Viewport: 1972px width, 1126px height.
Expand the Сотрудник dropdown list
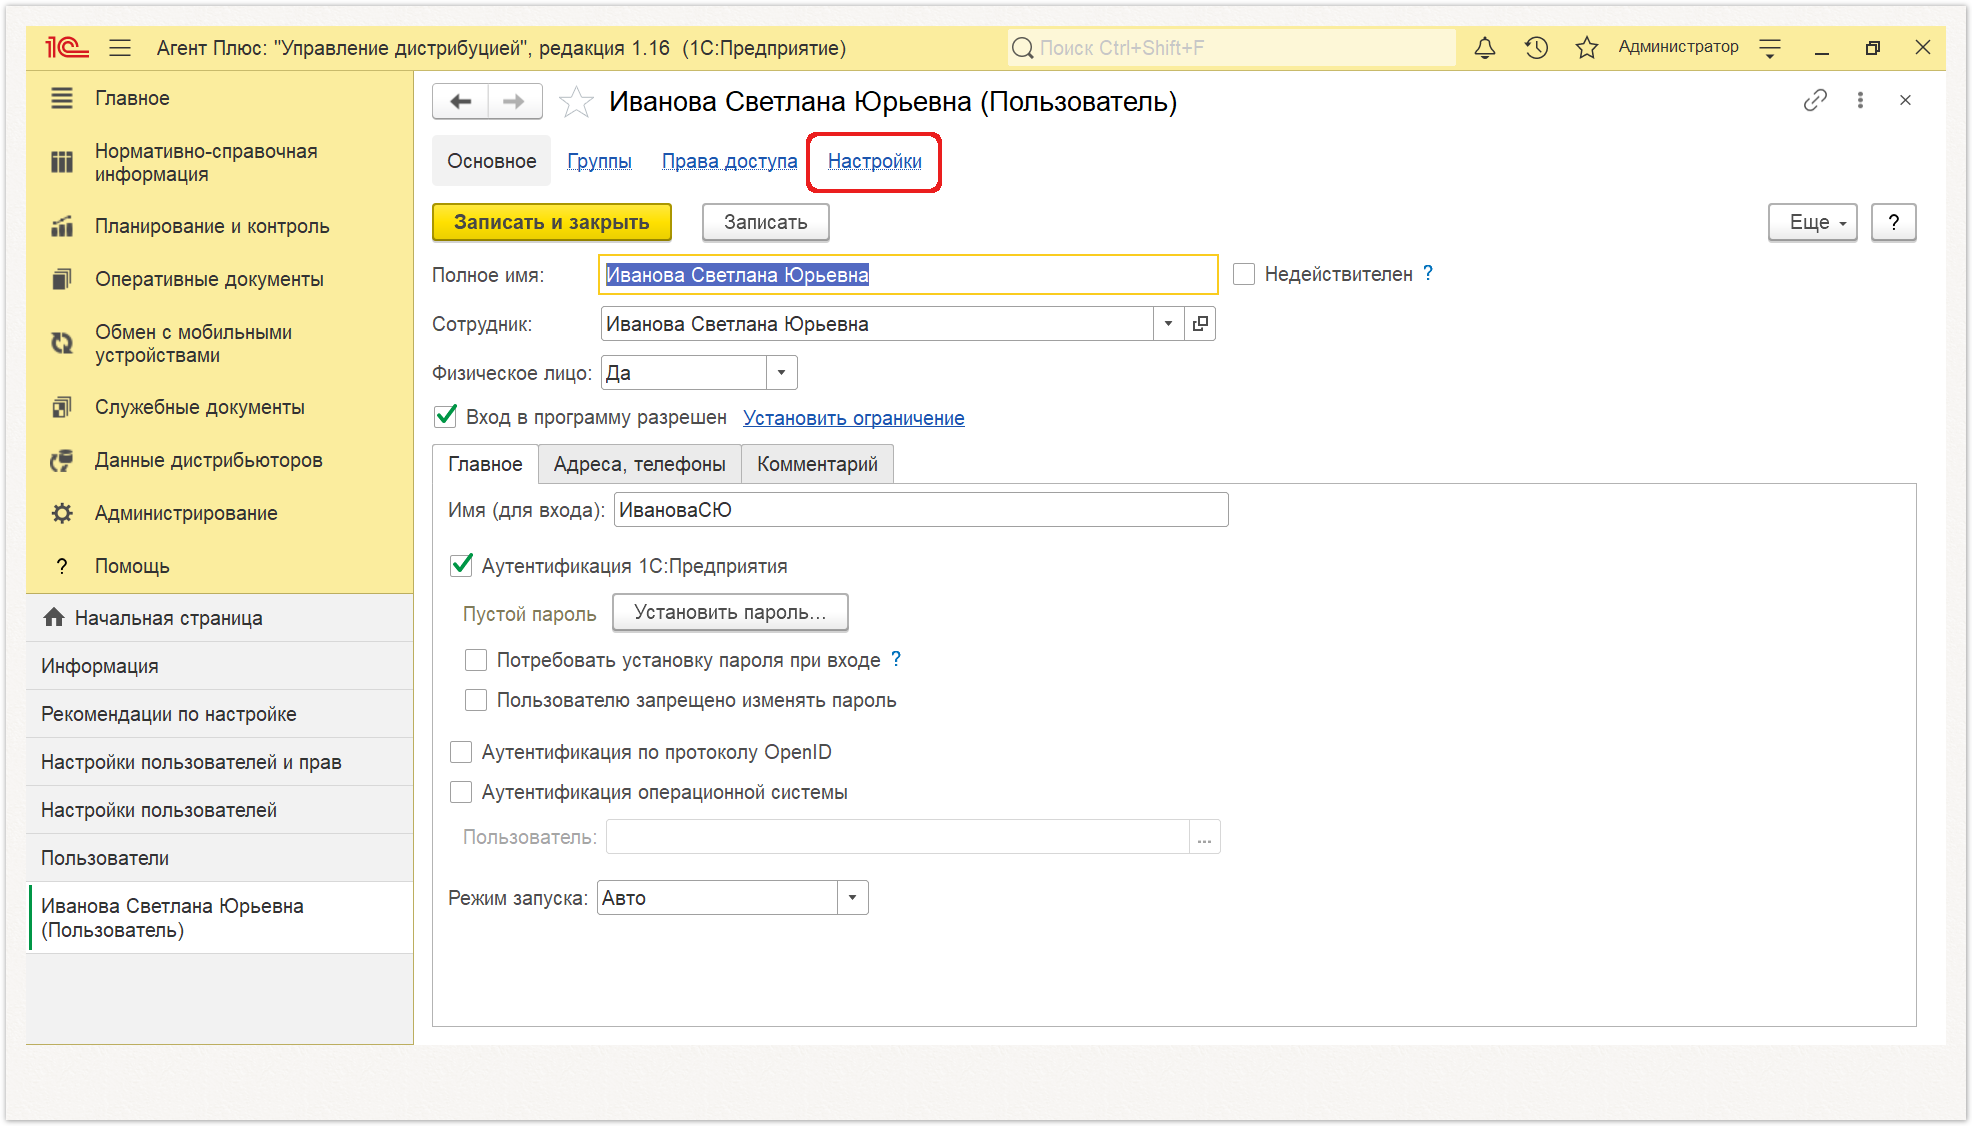coord(1168,324)
